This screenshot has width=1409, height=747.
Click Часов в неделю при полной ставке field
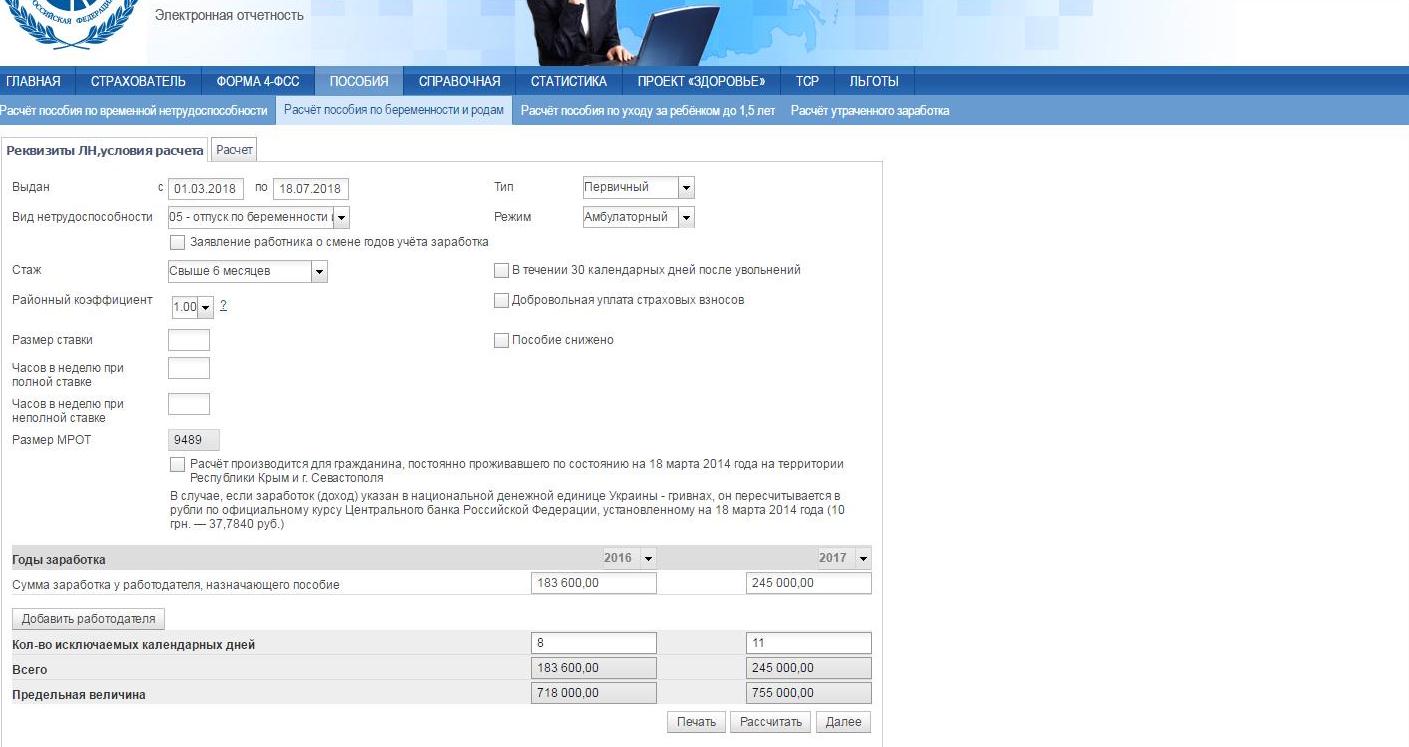point(189,368)
